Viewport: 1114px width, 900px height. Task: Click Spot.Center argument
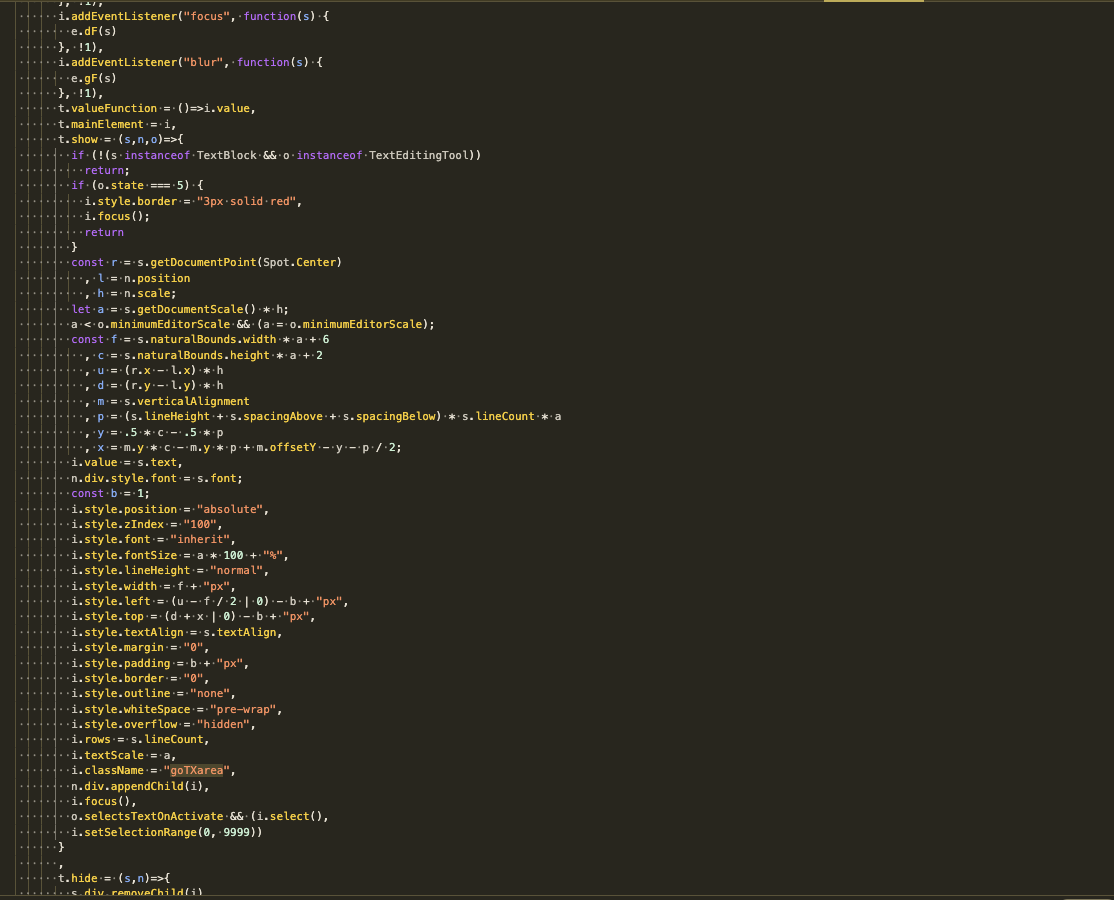[299, 263]
